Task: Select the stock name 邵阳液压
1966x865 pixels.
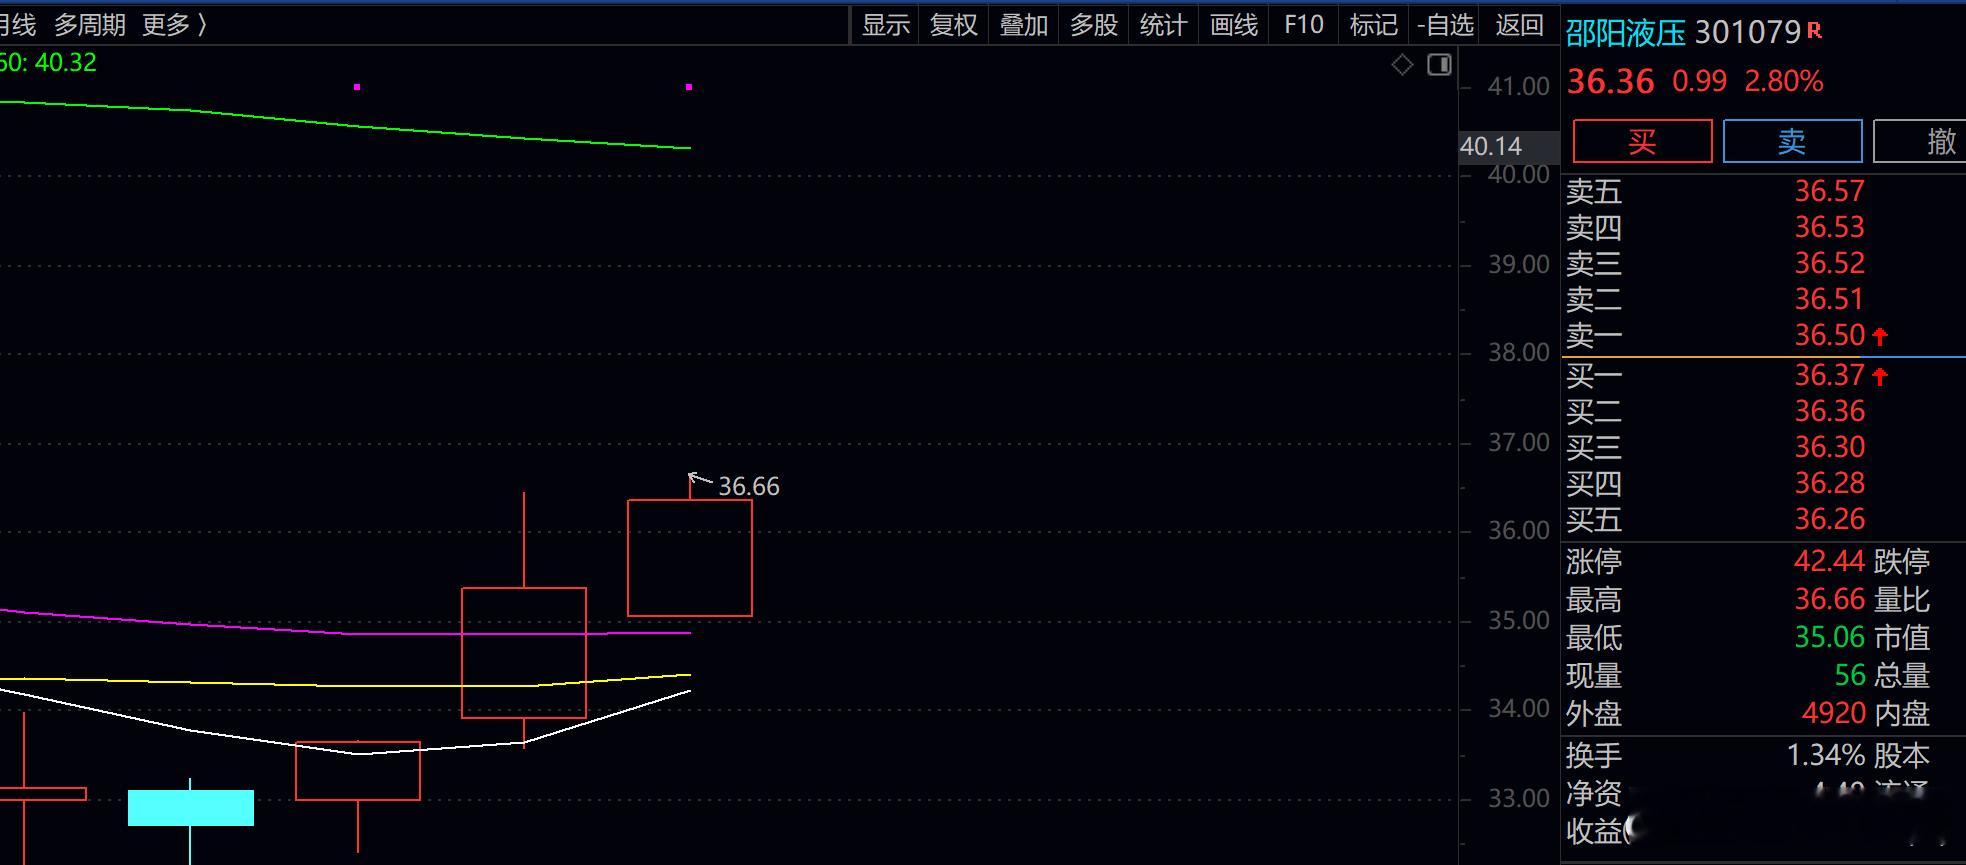Action: click(1625, 33)
